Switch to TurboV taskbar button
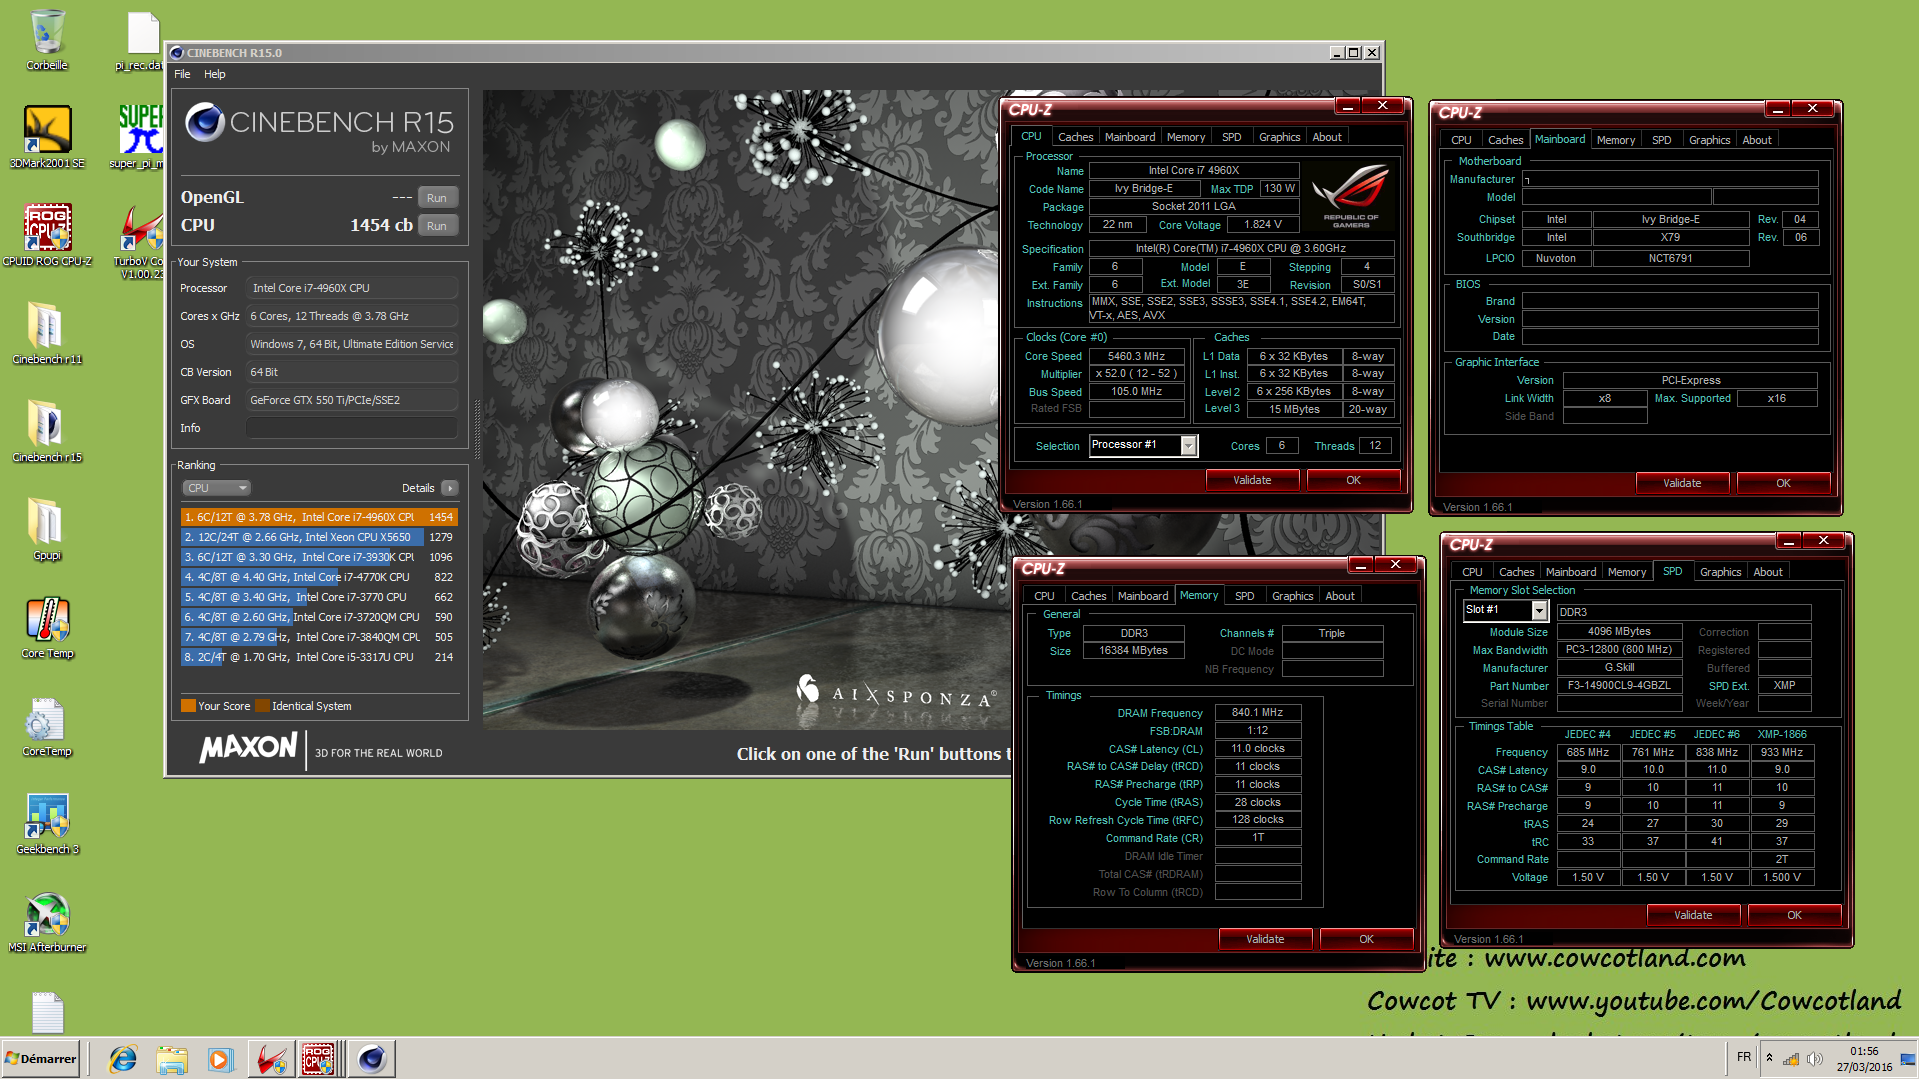 (270, 1059)
